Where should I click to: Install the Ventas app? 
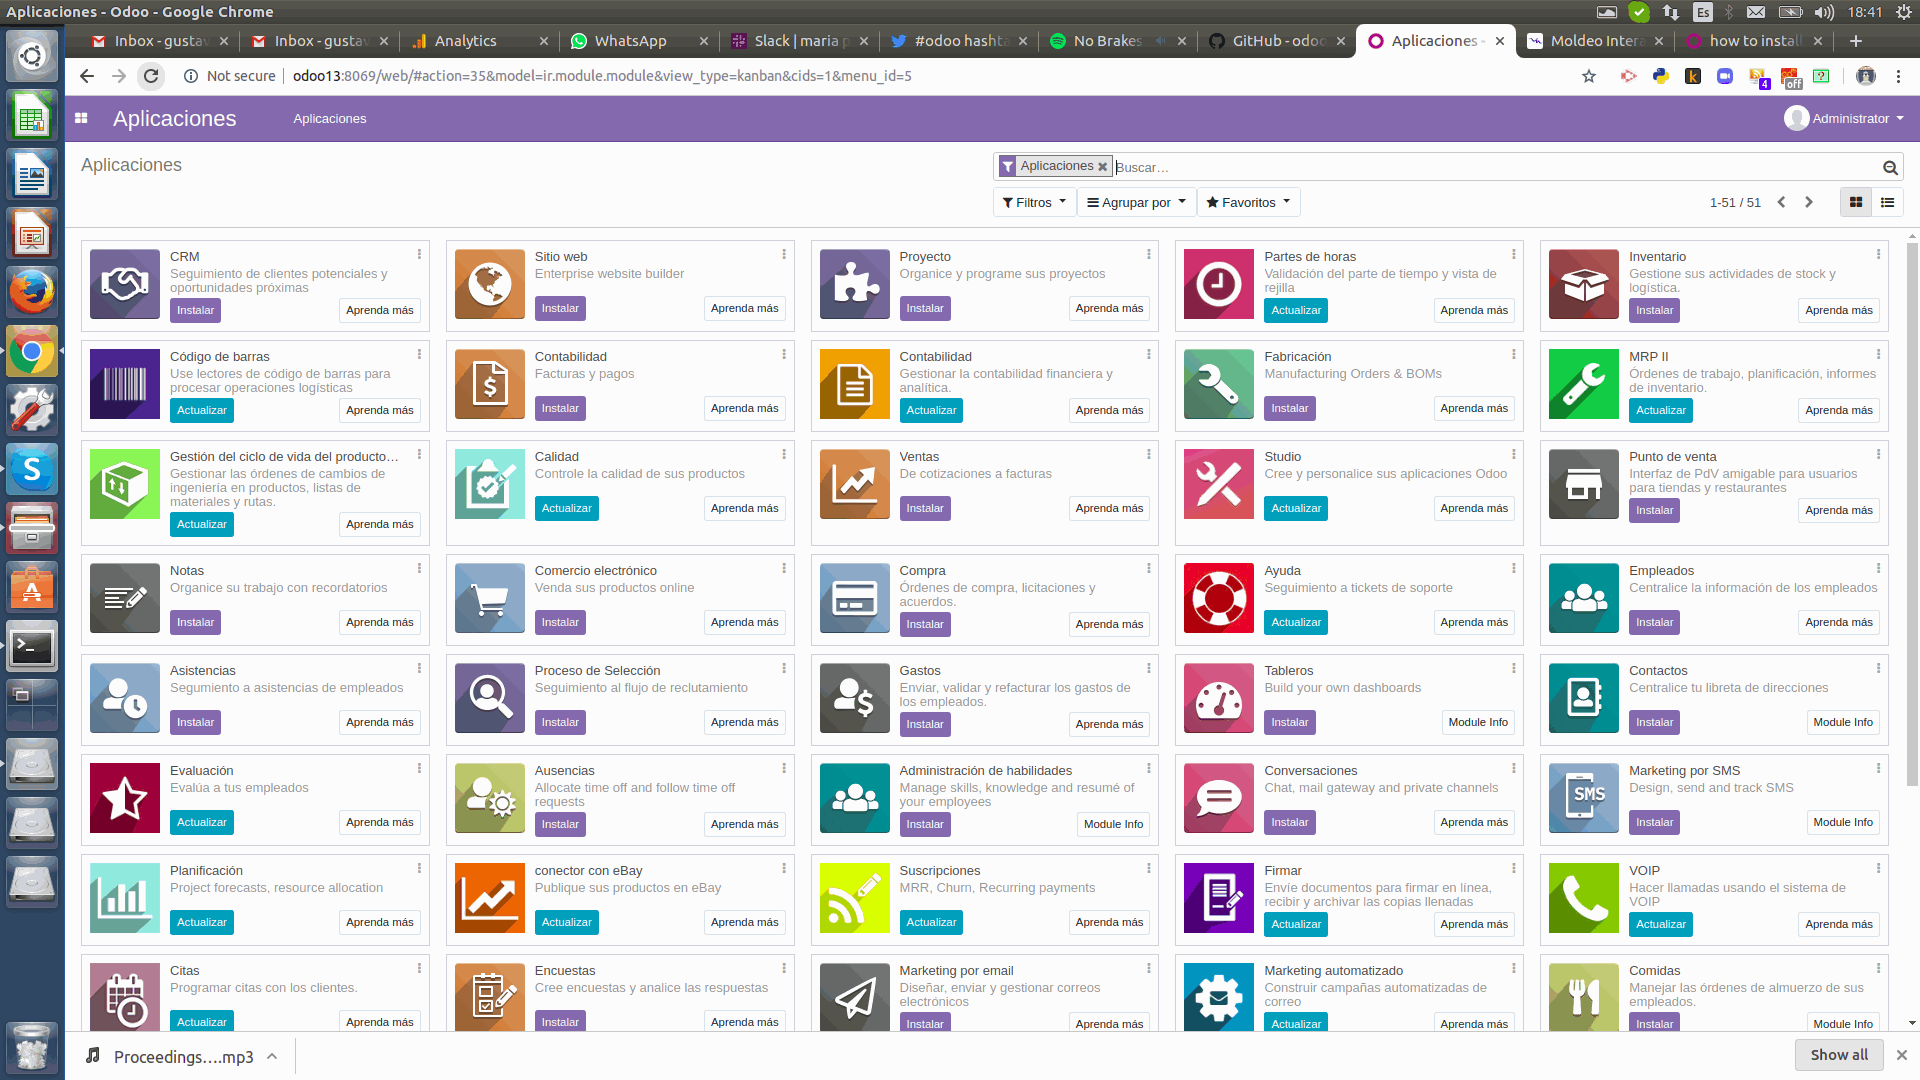(x=925, y=508)
